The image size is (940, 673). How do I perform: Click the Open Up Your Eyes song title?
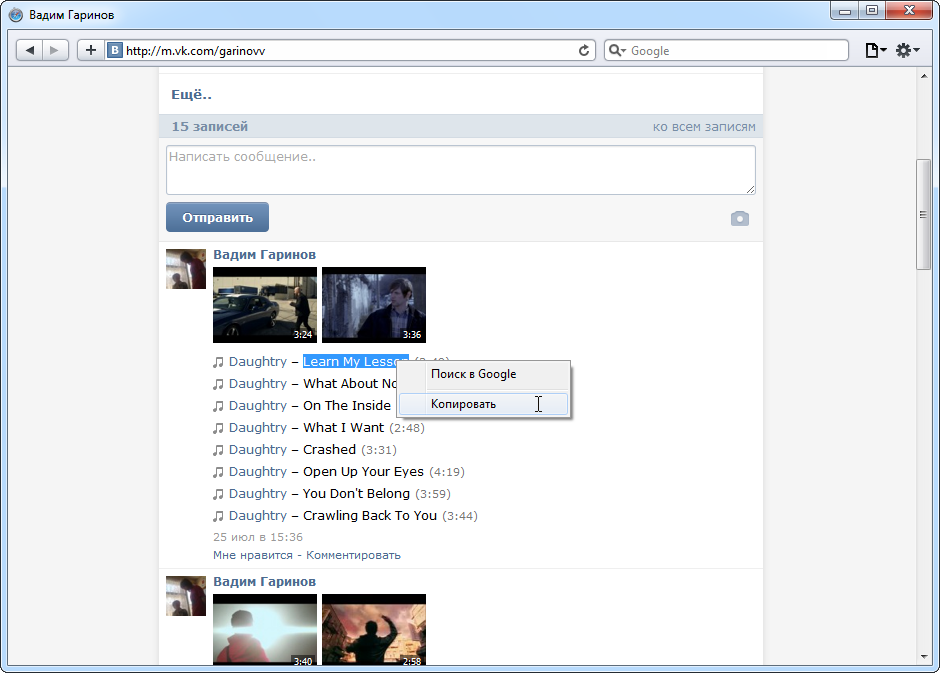pos(363,472)
